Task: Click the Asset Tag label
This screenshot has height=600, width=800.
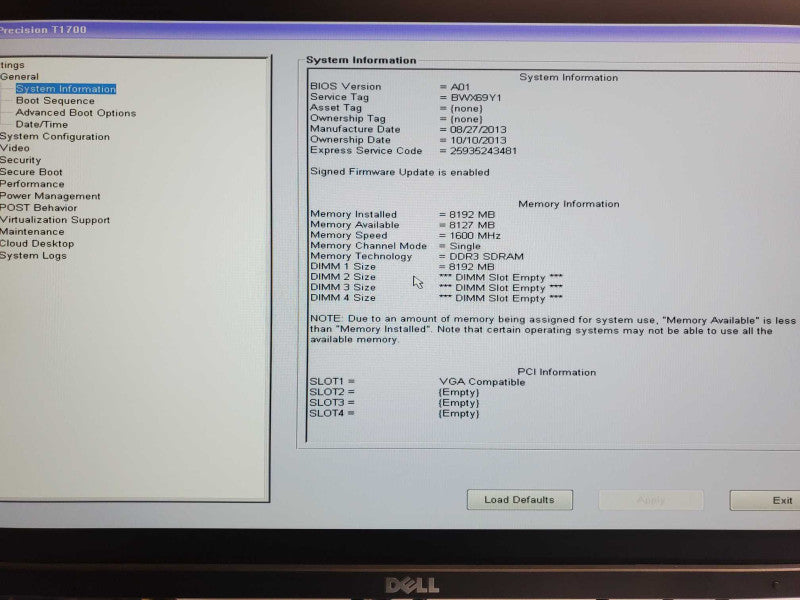Action: pyautogui.click(x=336, y=108)
